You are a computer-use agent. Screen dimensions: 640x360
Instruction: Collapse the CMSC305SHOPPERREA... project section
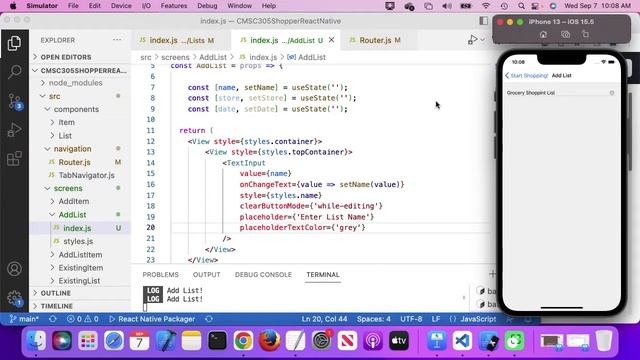pyautogui.click(x=80, y=71)
